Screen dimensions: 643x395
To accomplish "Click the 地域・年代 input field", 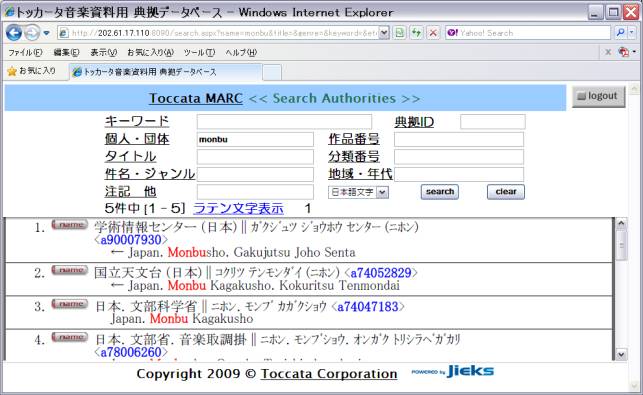I will pos(459,174).
